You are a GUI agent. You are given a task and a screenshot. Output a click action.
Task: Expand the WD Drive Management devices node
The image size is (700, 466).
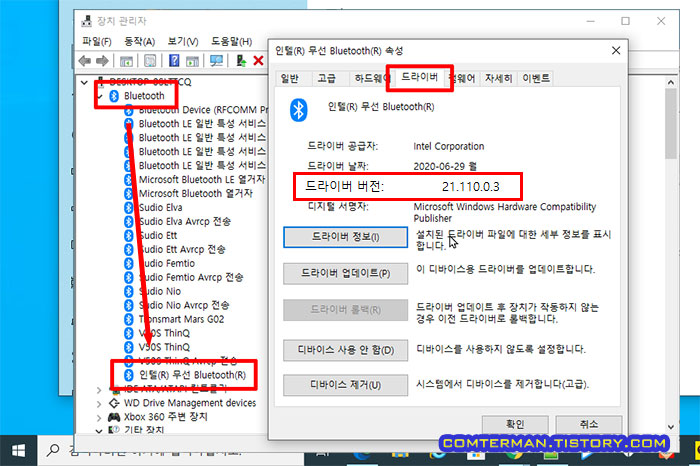[x=99, y=404]
